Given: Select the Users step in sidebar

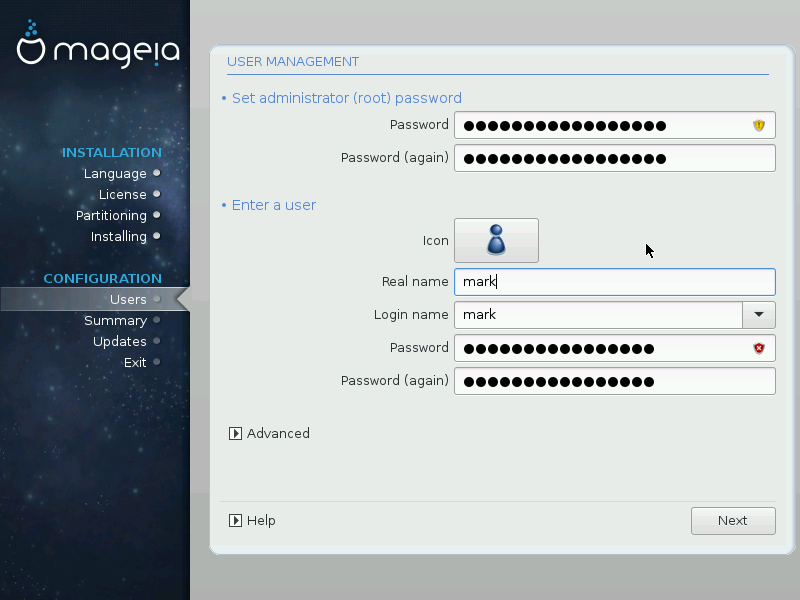Looking at the screenshot, I should pyautogui.click(x=128, y=299).
